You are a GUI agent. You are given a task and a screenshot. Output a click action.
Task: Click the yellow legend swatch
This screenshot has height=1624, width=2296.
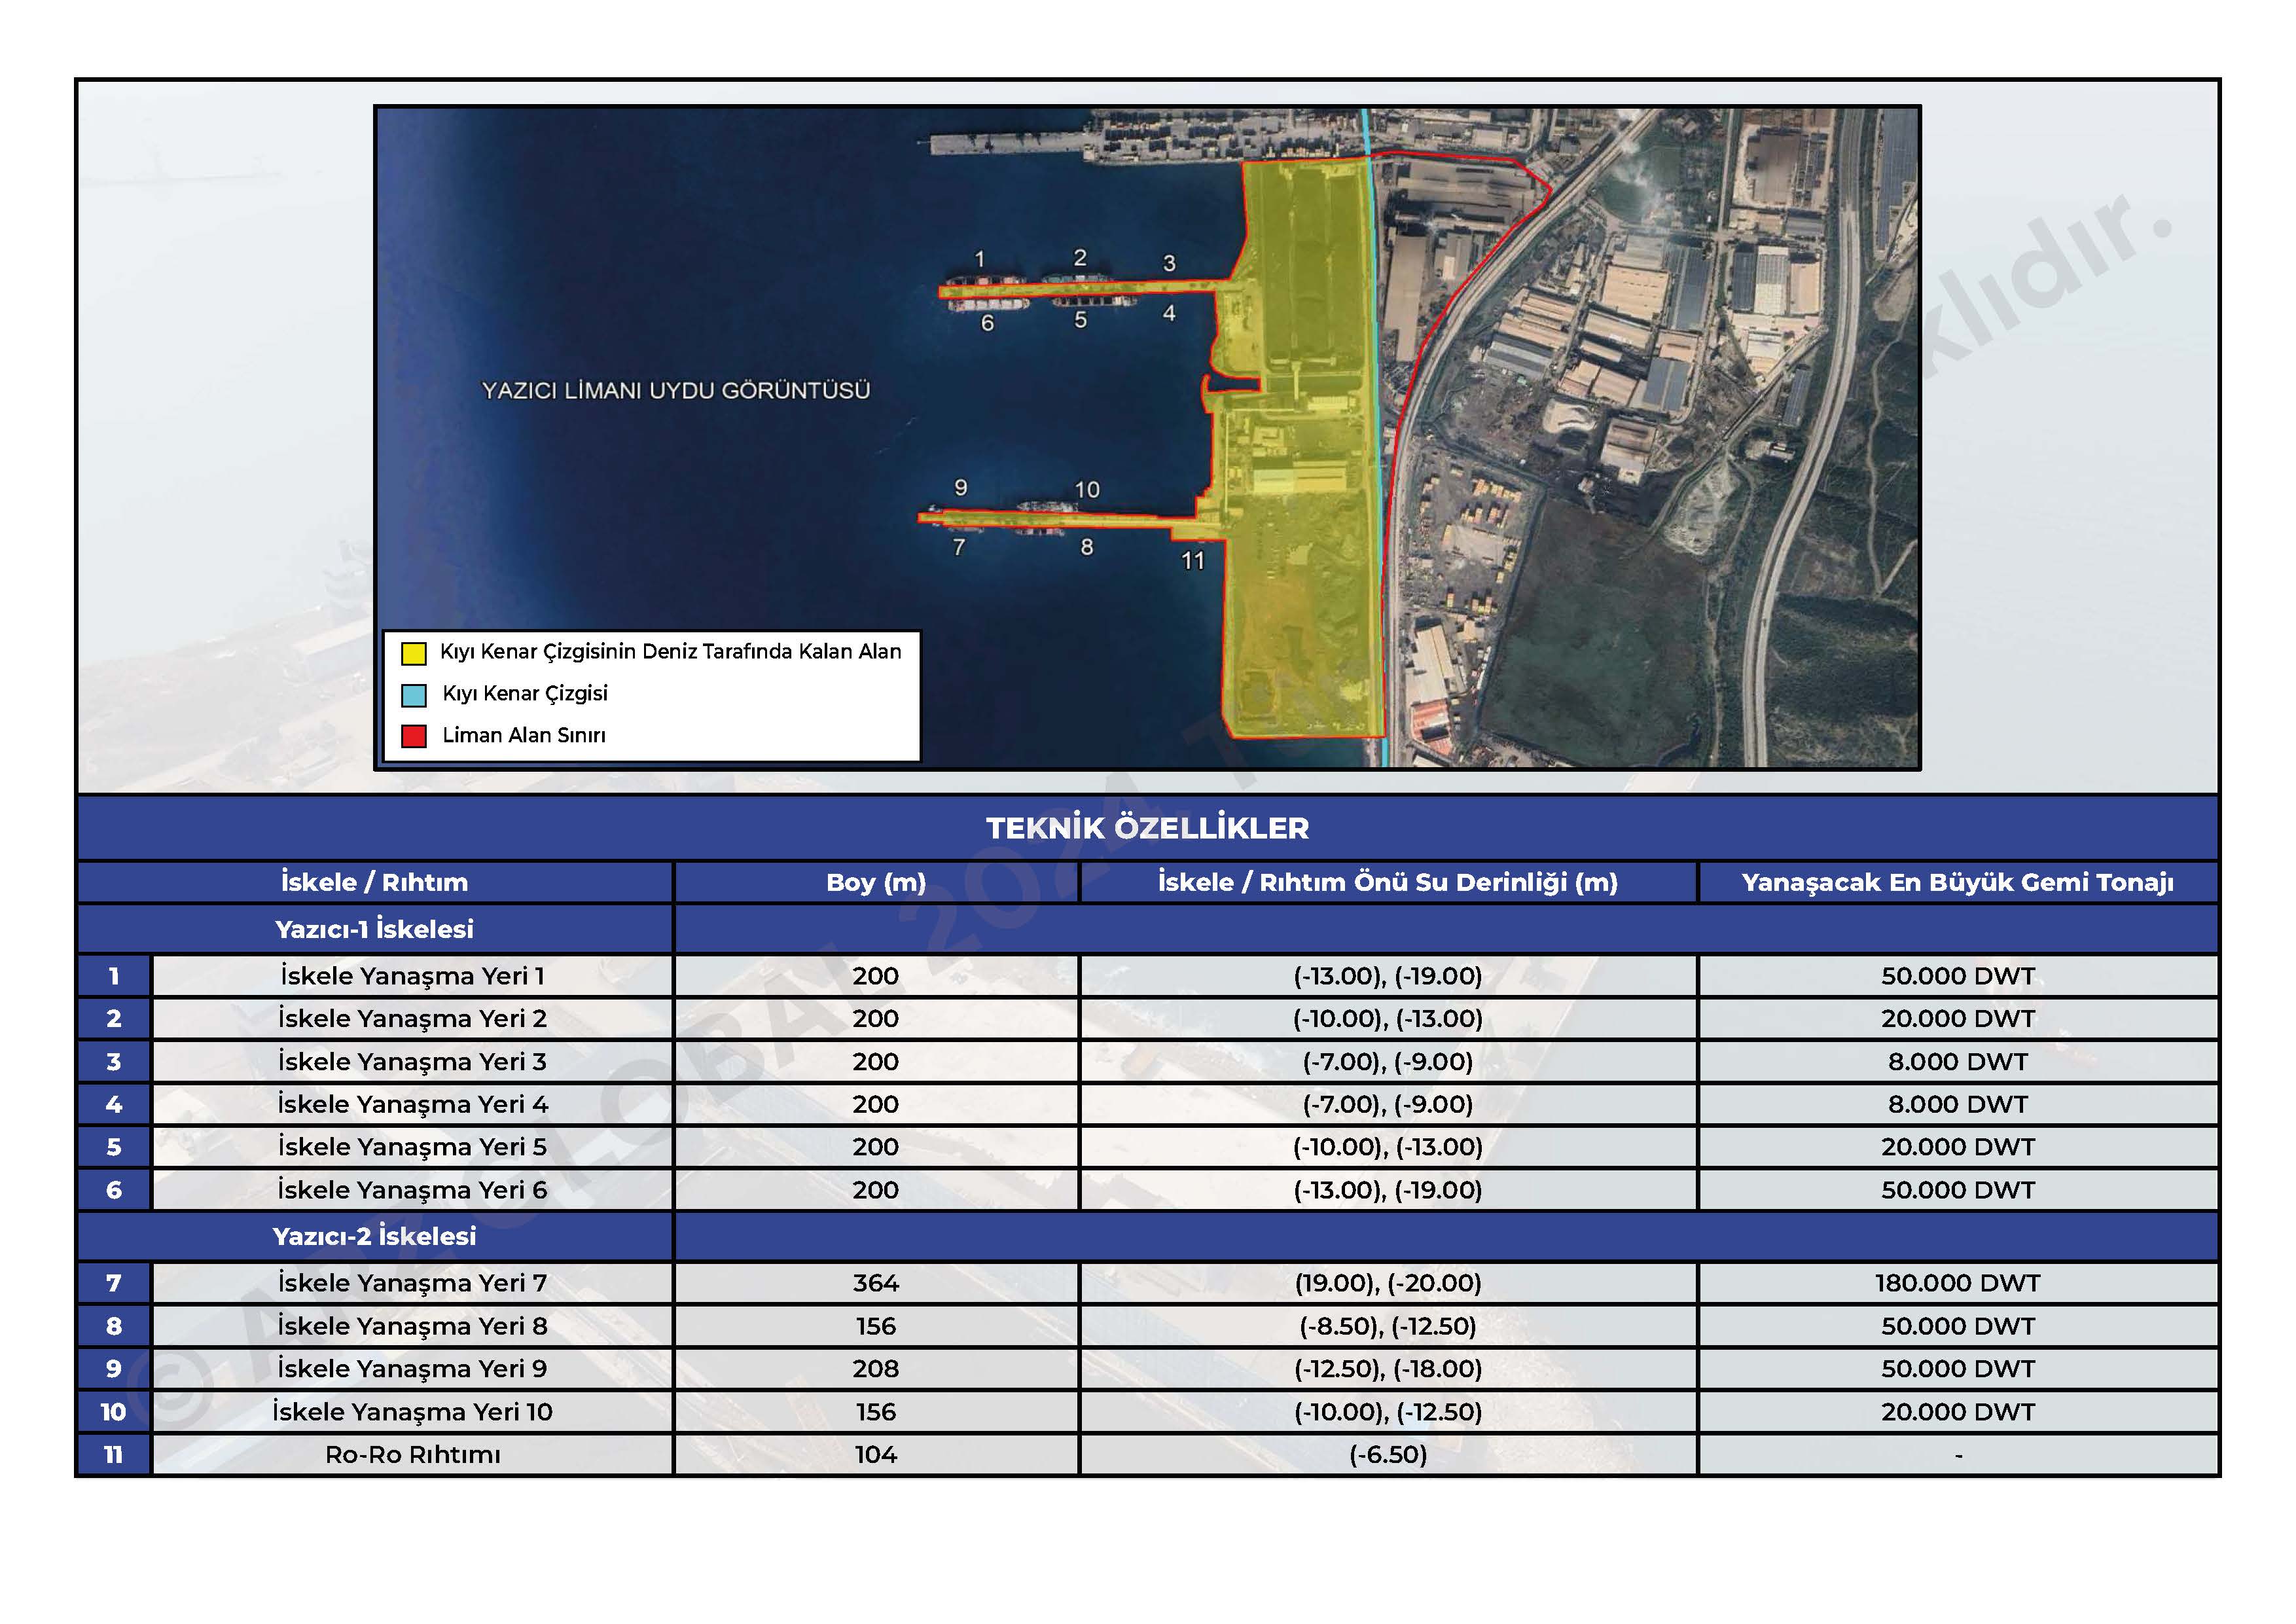pos(413,653)
